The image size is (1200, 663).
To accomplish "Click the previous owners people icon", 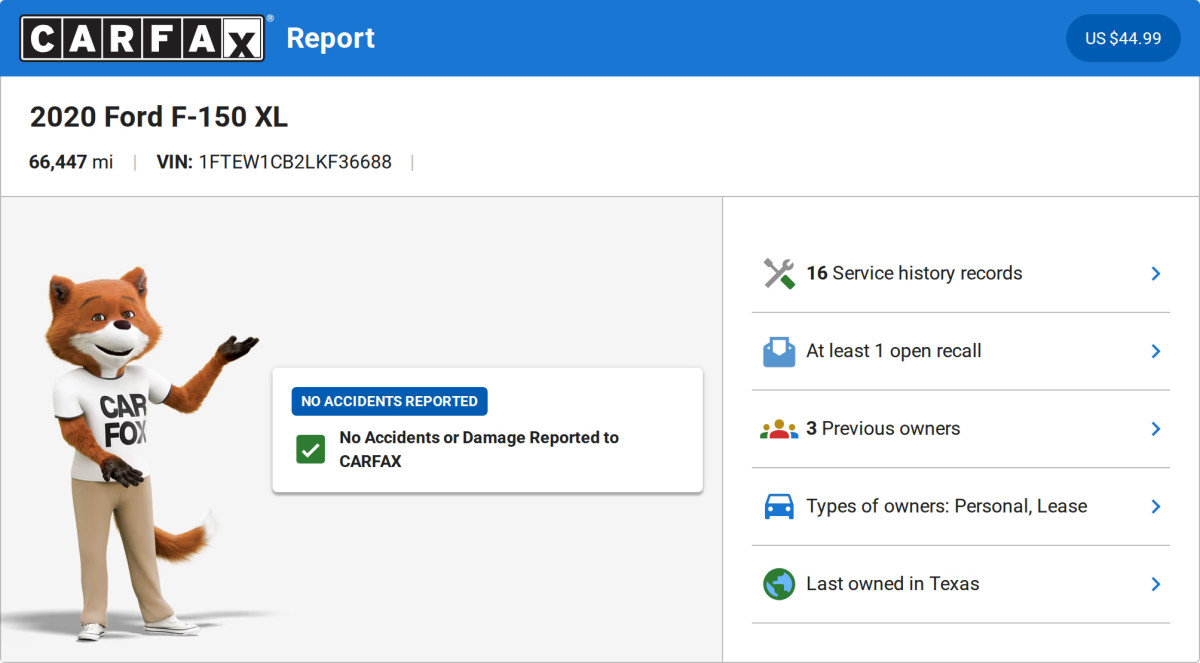I will coord(778,429).
